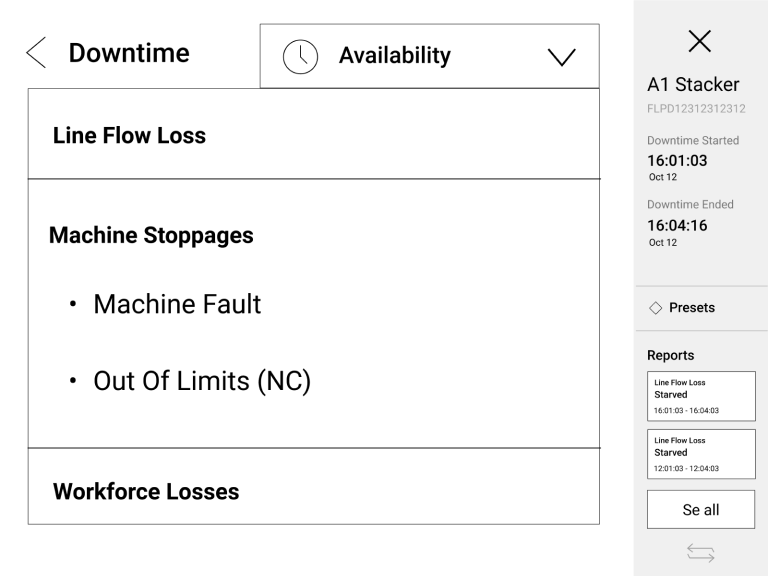The width and height of the screenshot is (768, 576).
Task: Expand the Availability dropdown chevron
Action: click(x=562, y=56)
